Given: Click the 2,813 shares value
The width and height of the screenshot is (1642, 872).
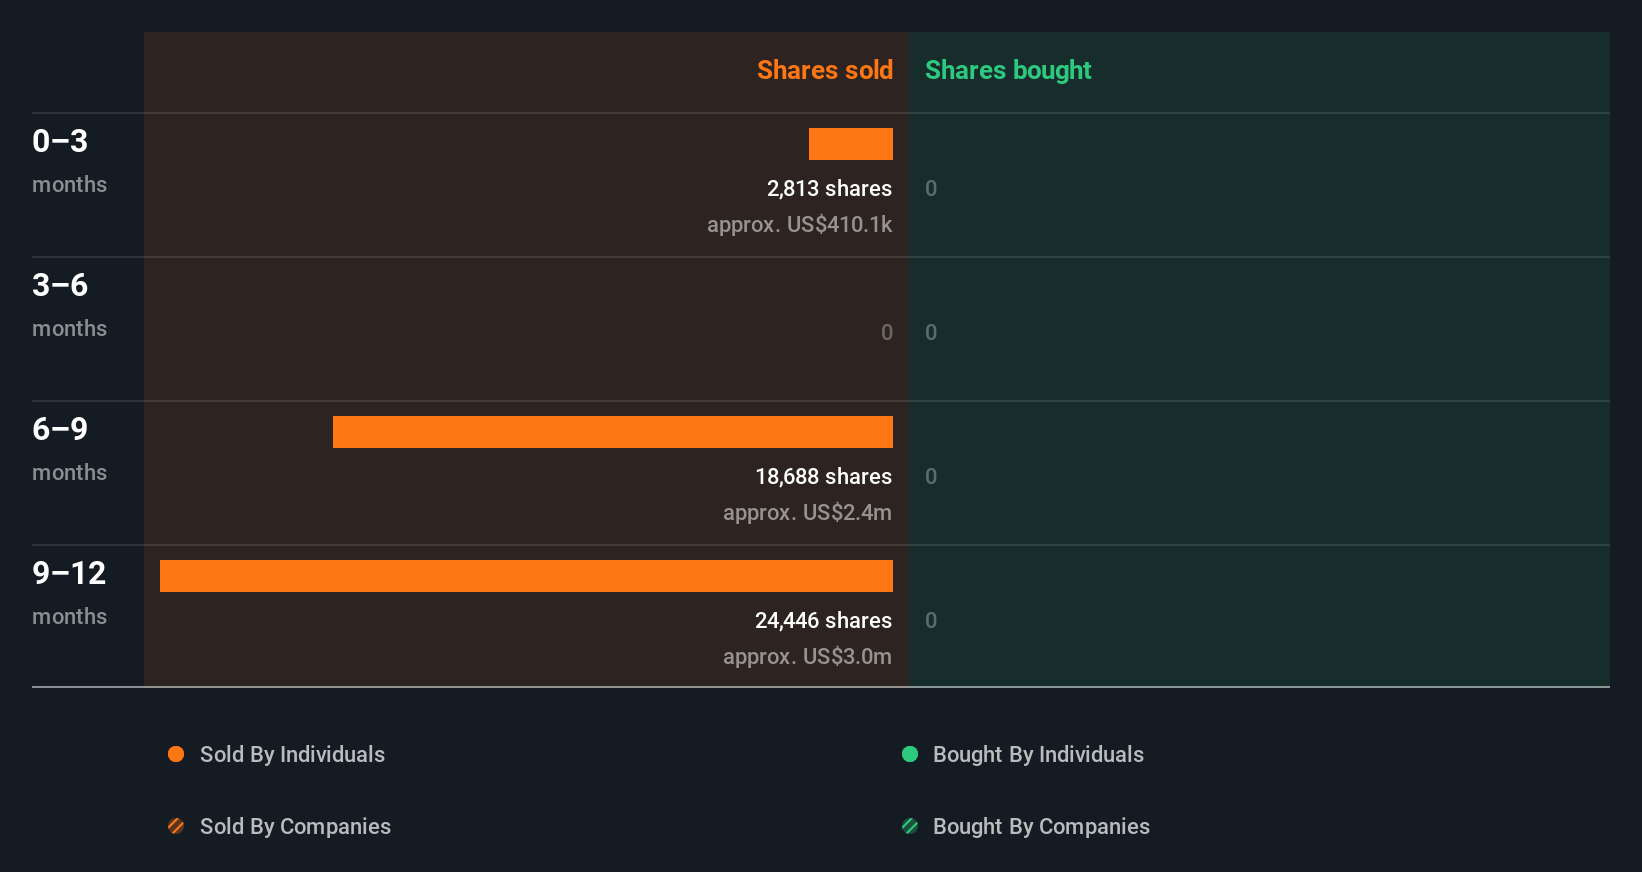Looking at the screenshot, I should (829, 188).
